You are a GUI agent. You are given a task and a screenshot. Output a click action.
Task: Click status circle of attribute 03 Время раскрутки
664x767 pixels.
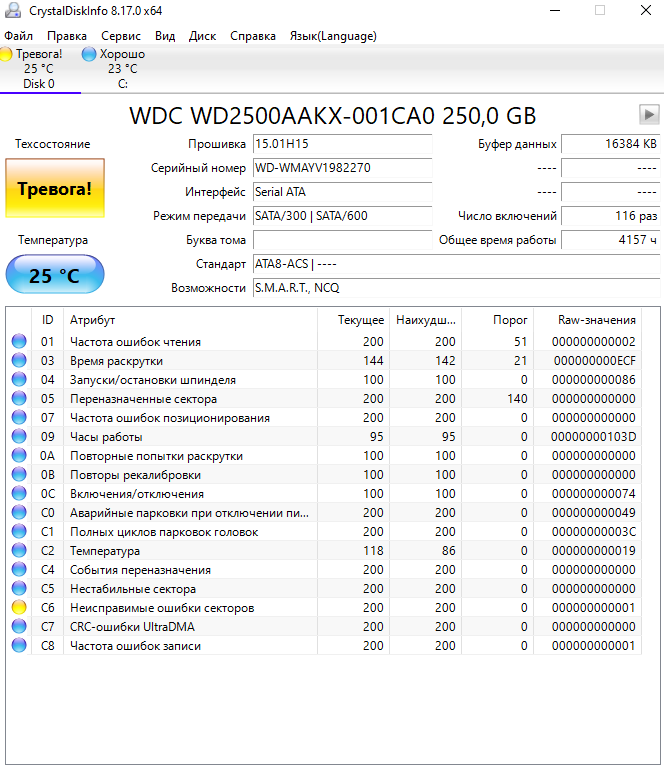point(19,360)
